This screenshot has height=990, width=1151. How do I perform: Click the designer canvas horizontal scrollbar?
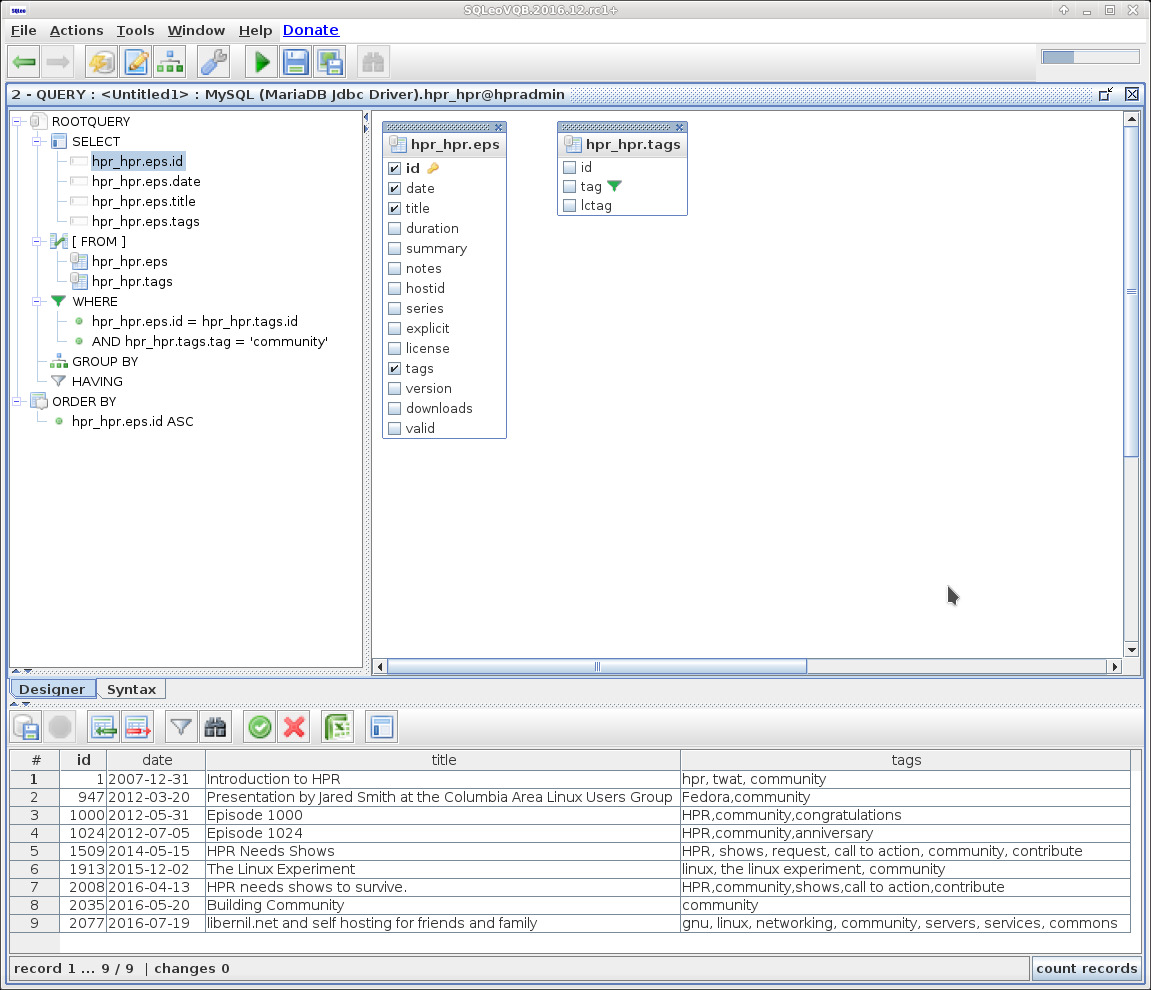596,666
